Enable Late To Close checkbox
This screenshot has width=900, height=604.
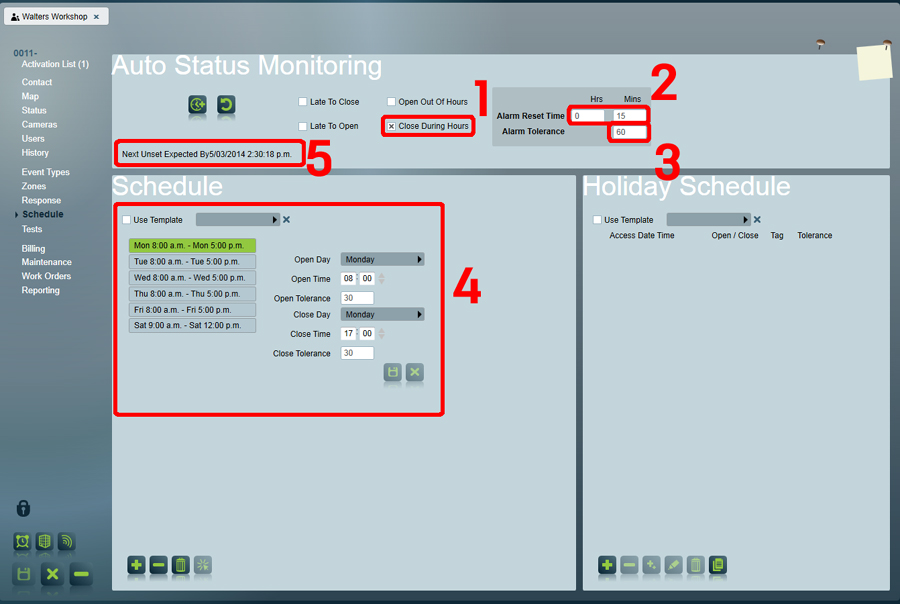(x=302, y=102)
